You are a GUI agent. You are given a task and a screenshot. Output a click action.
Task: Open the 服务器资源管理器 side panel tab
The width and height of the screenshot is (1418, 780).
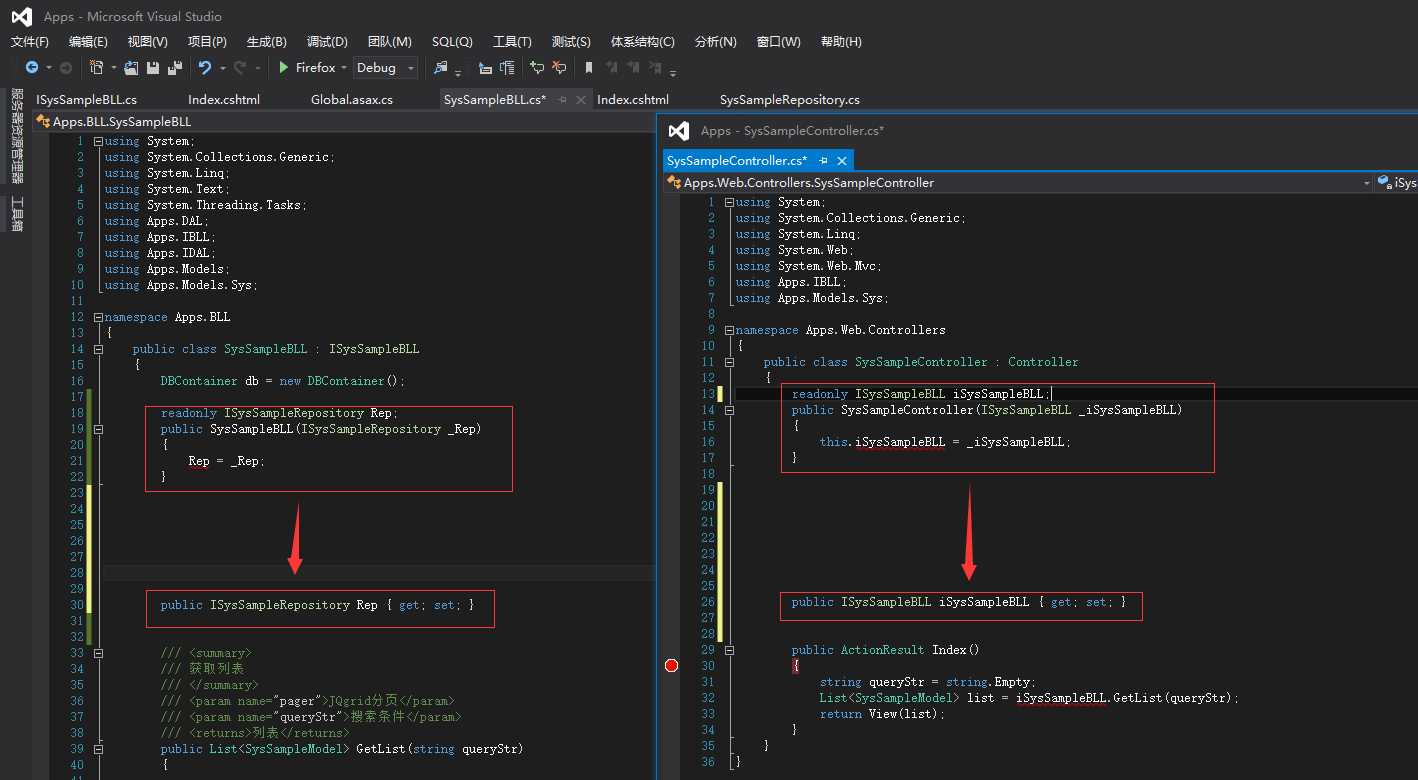[17, 135]
